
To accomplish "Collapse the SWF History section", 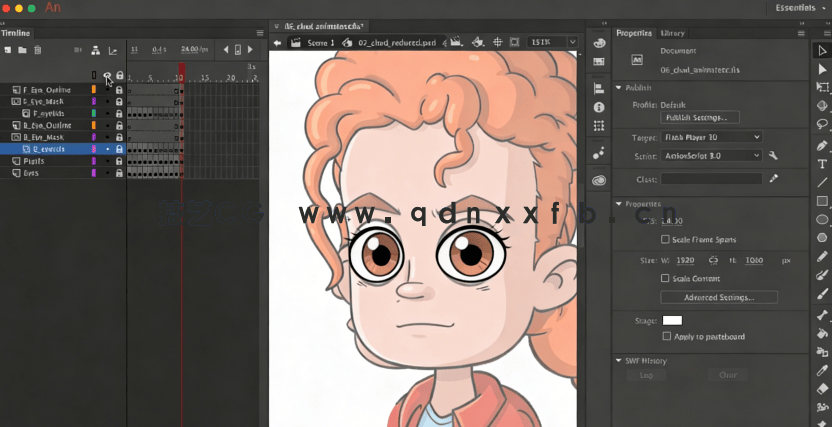I will (x=619, y=361).
